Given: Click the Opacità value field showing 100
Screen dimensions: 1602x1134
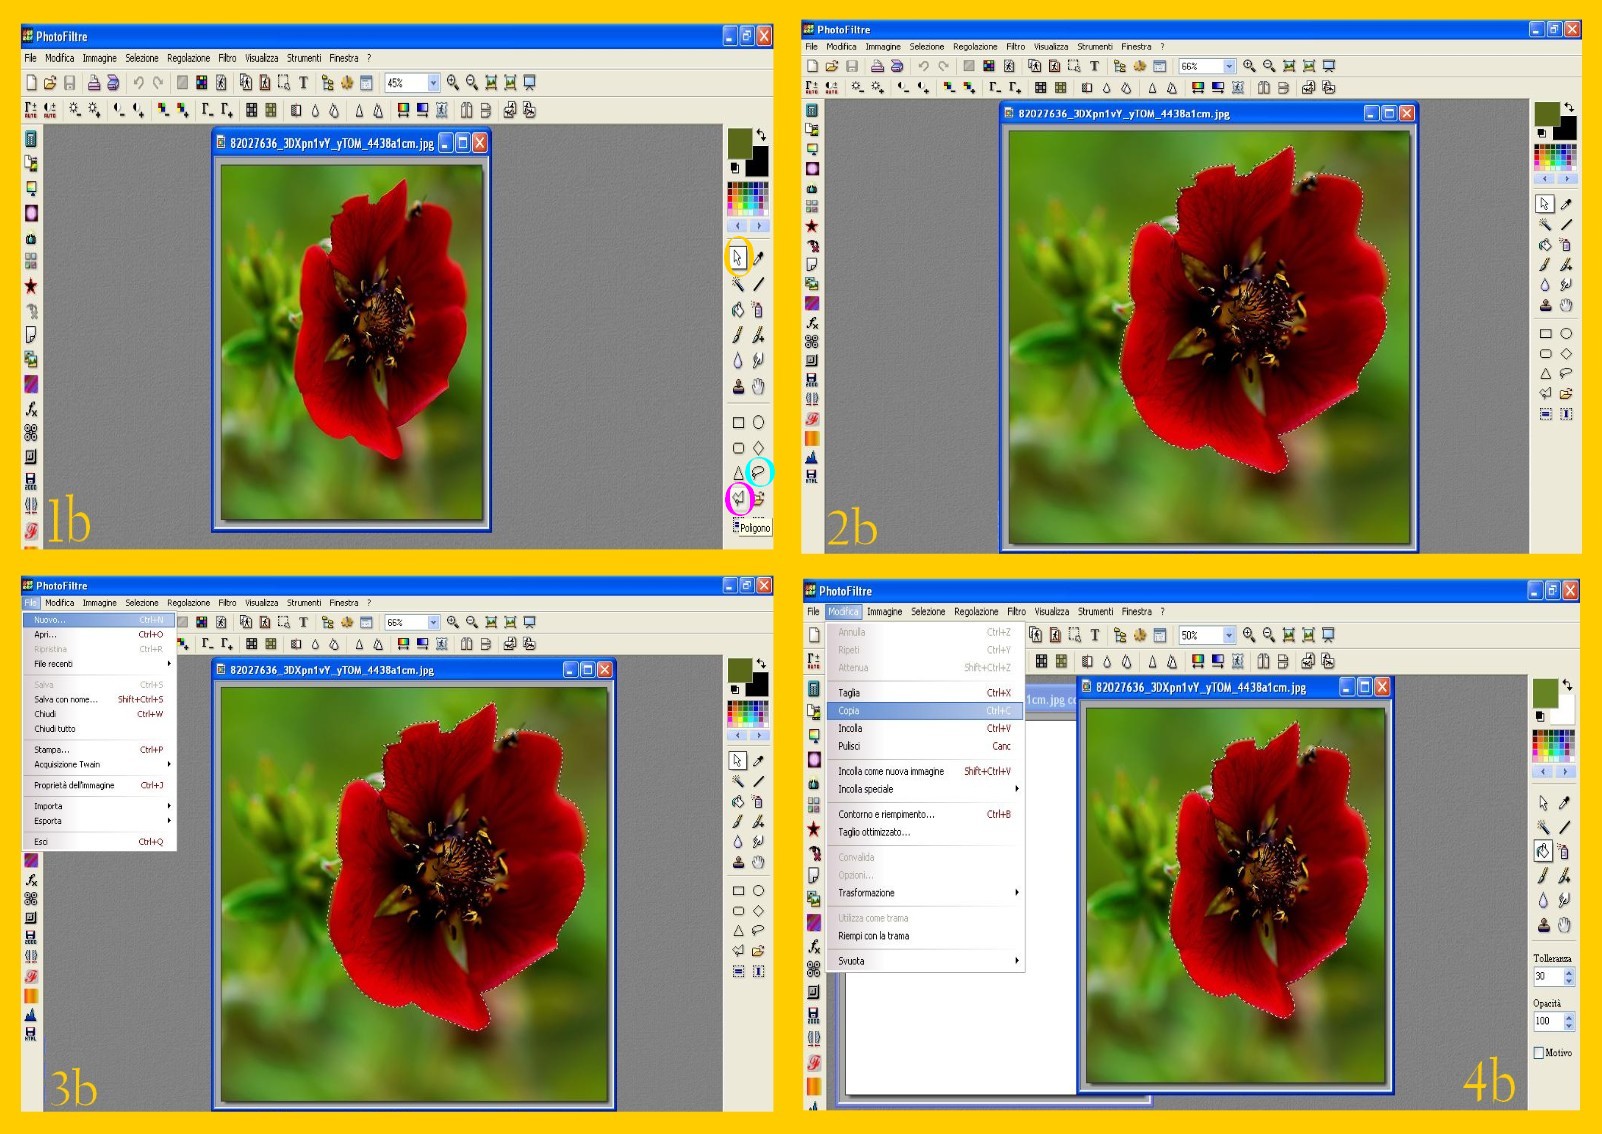Looking at the screenshot, I should tap(1546, 1021).
